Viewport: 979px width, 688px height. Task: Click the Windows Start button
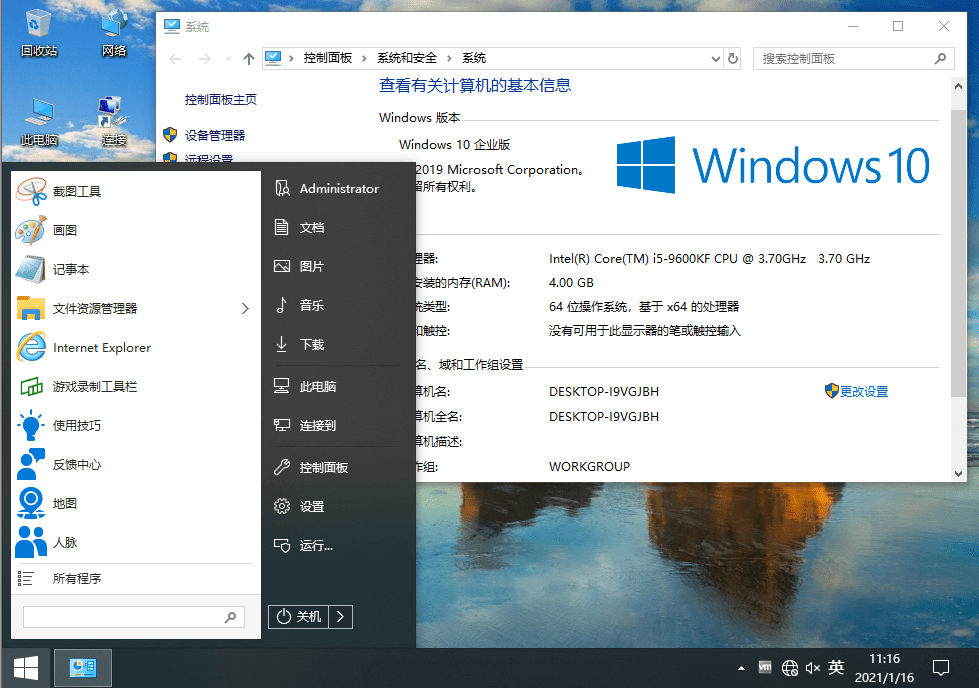[26, 668]
